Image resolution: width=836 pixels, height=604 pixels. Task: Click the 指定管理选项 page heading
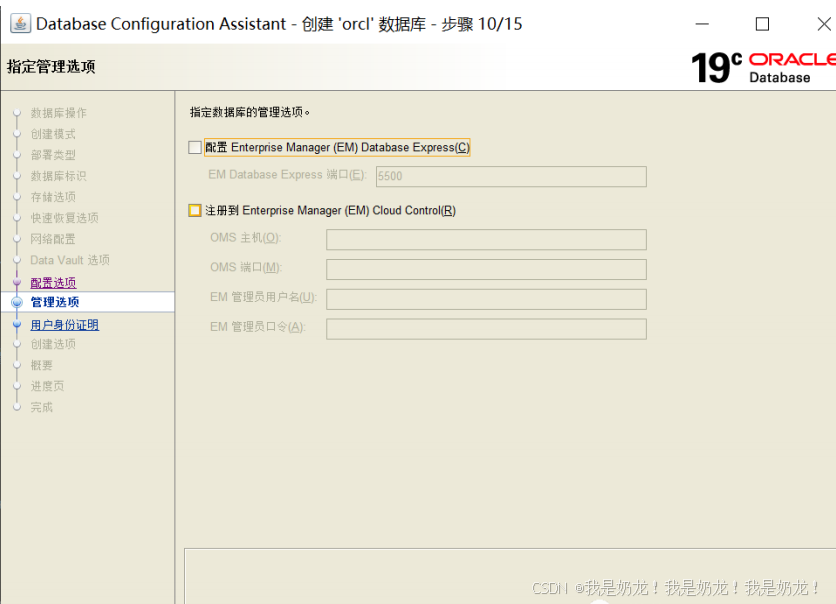(x=51, y=67)
